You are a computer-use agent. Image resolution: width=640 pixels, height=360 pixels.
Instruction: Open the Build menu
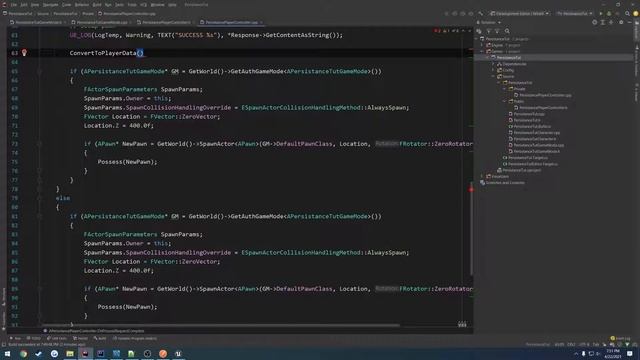pos(97,4)
